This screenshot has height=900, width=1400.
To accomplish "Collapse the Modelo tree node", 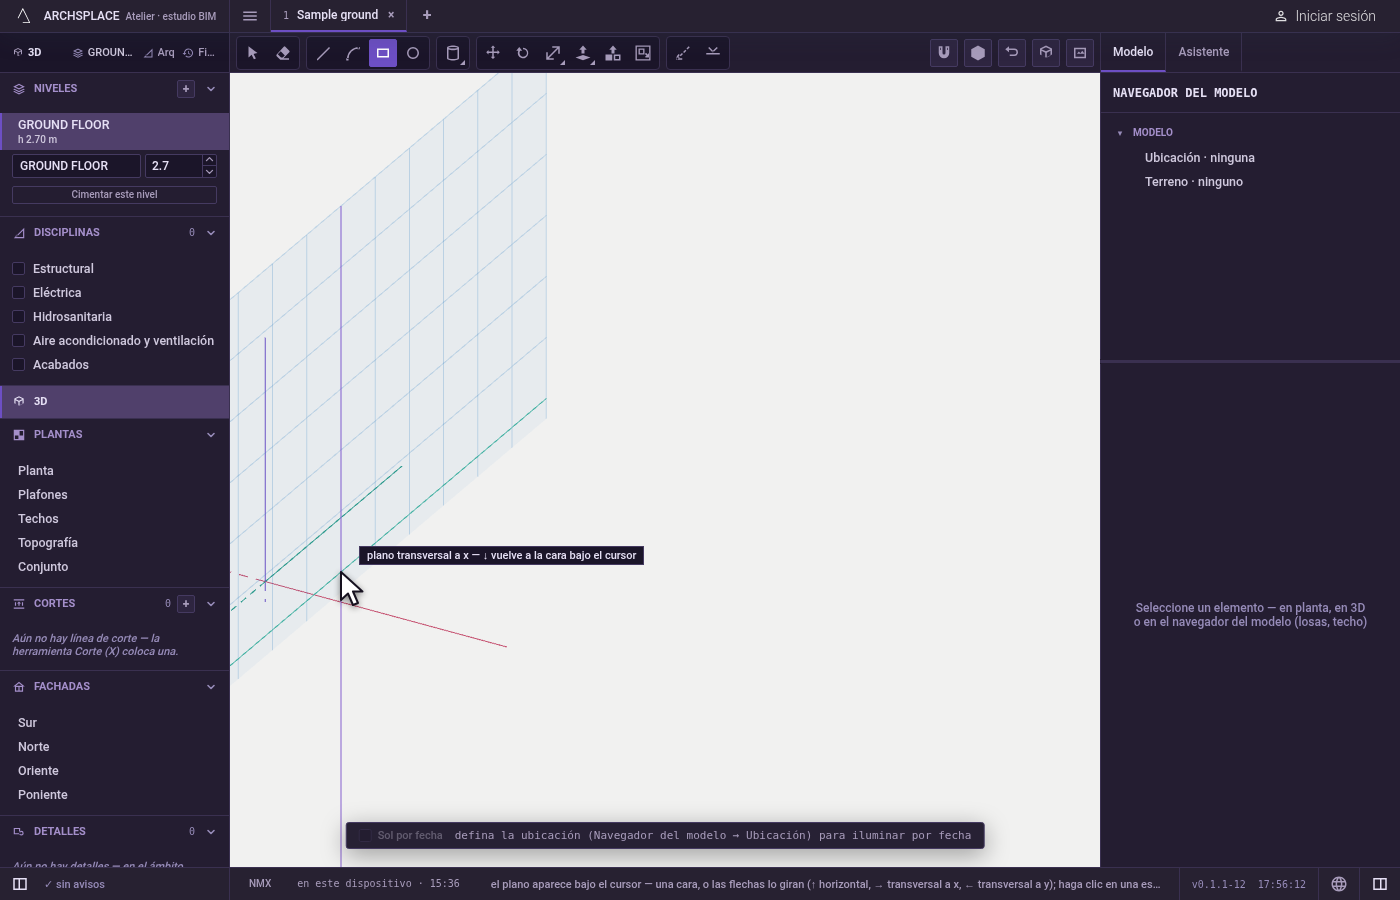I will click(x=1120, y=133).
